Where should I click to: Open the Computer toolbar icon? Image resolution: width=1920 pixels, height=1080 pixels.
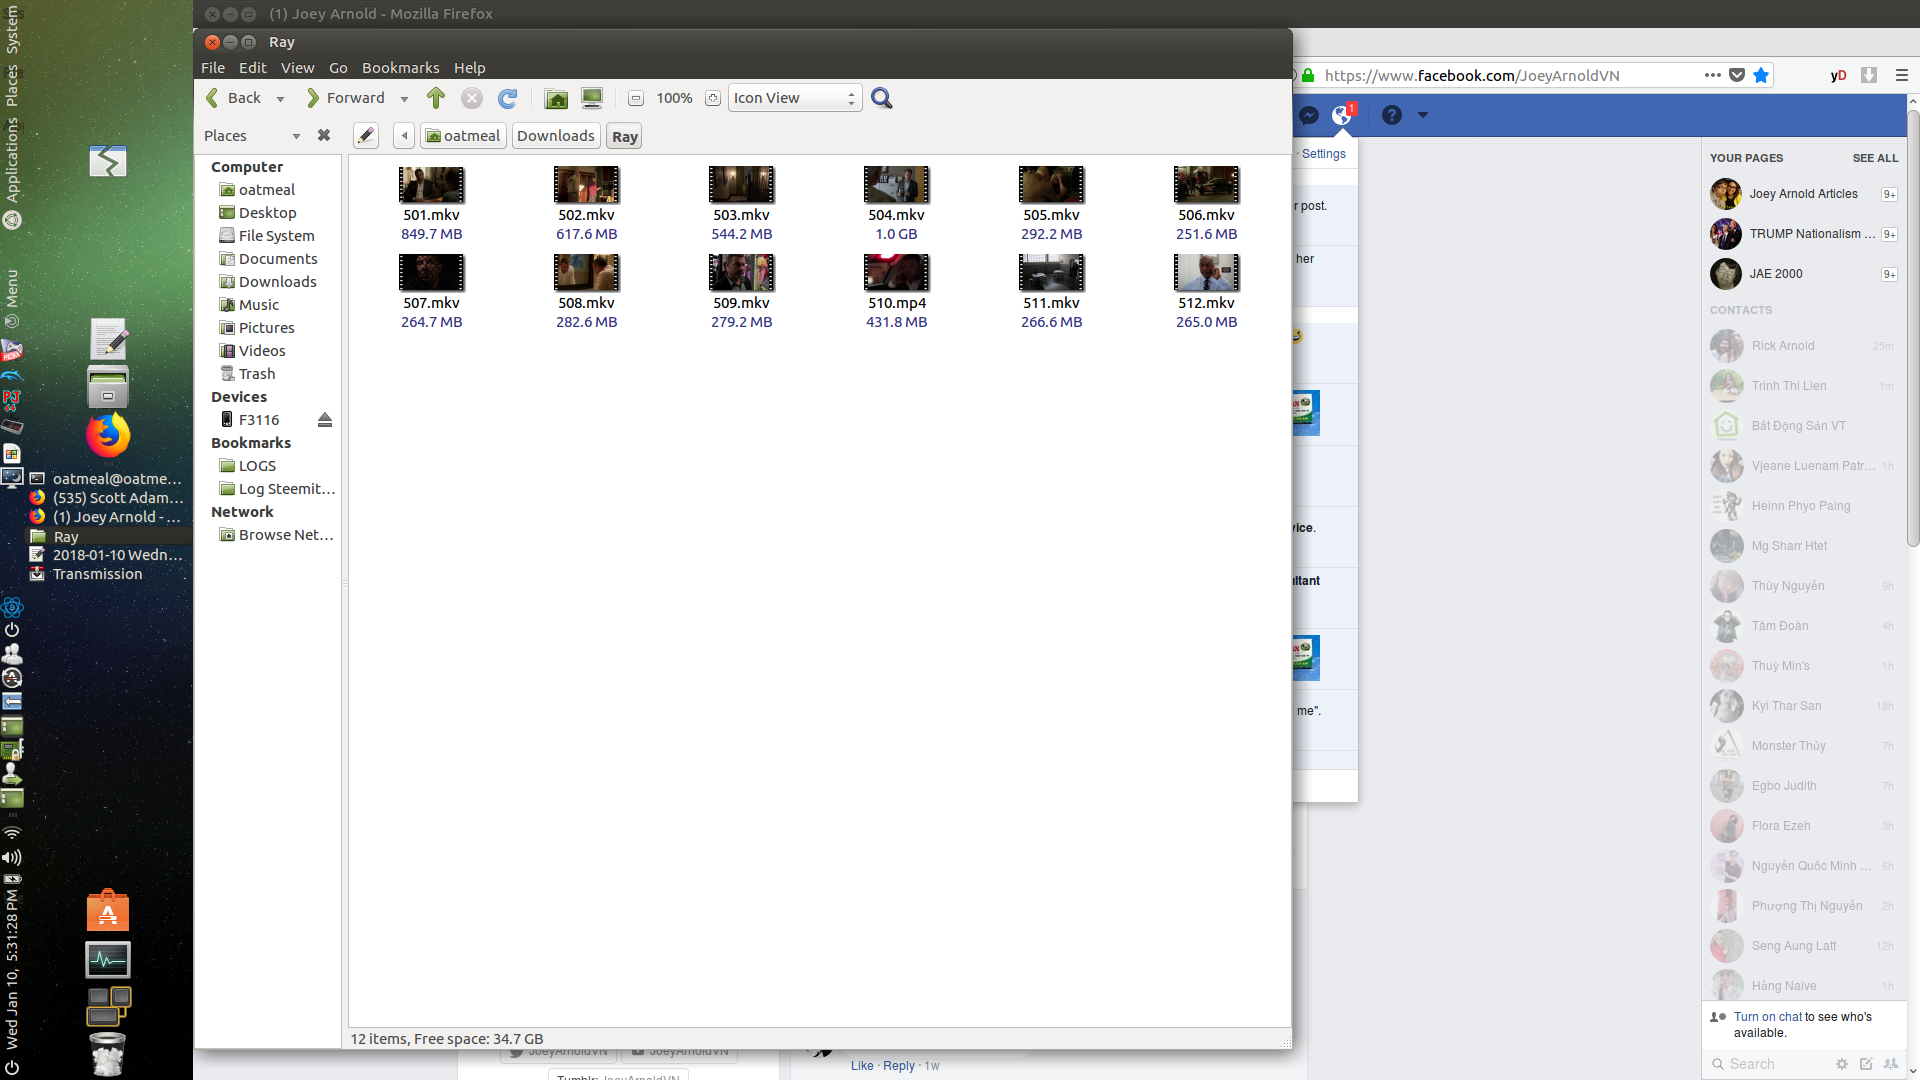click(x=592, y=98)
